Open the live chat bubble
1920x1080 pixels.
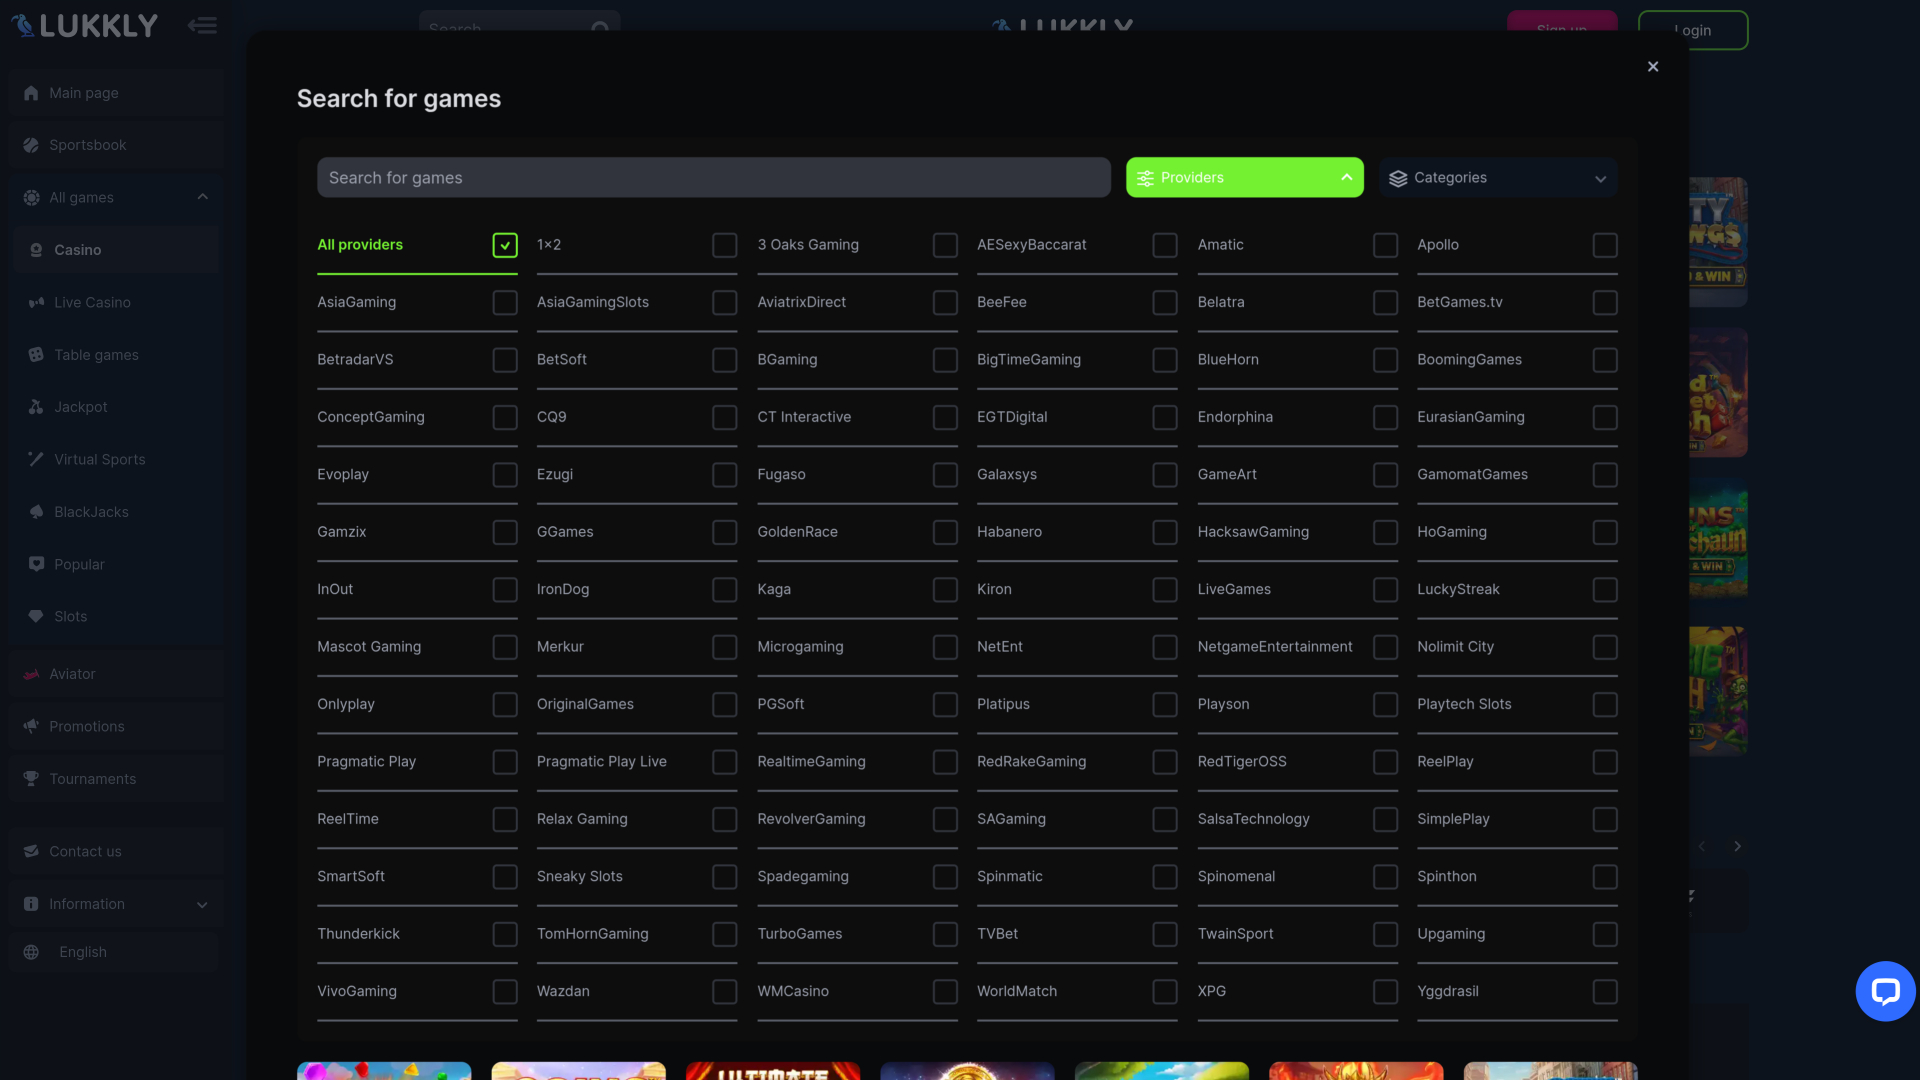[x=1886, y=991]
